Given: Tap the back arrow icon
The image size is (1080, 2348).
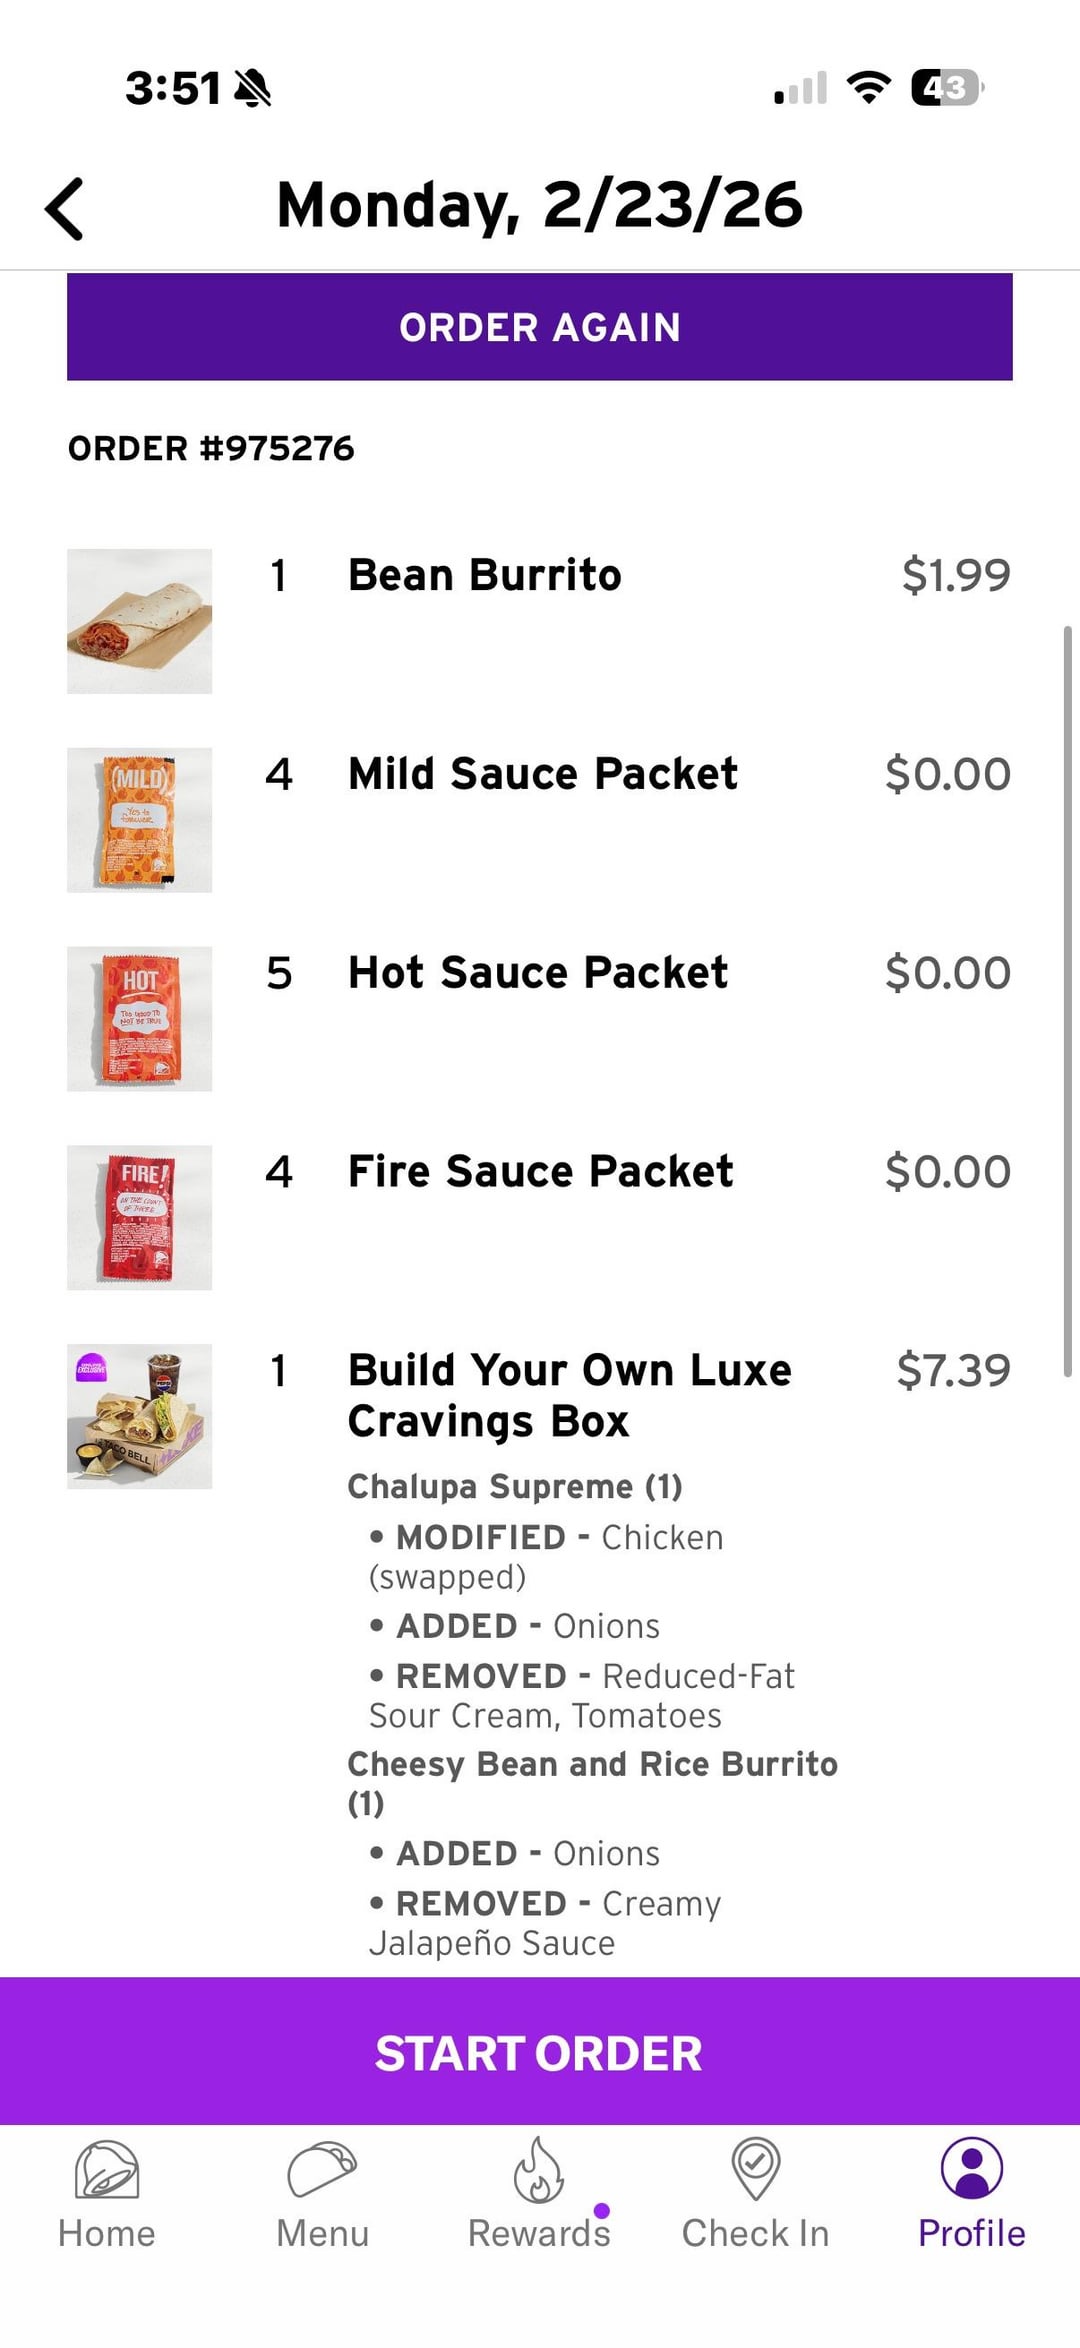Looking at the screenshot, I should coord(65,209).
